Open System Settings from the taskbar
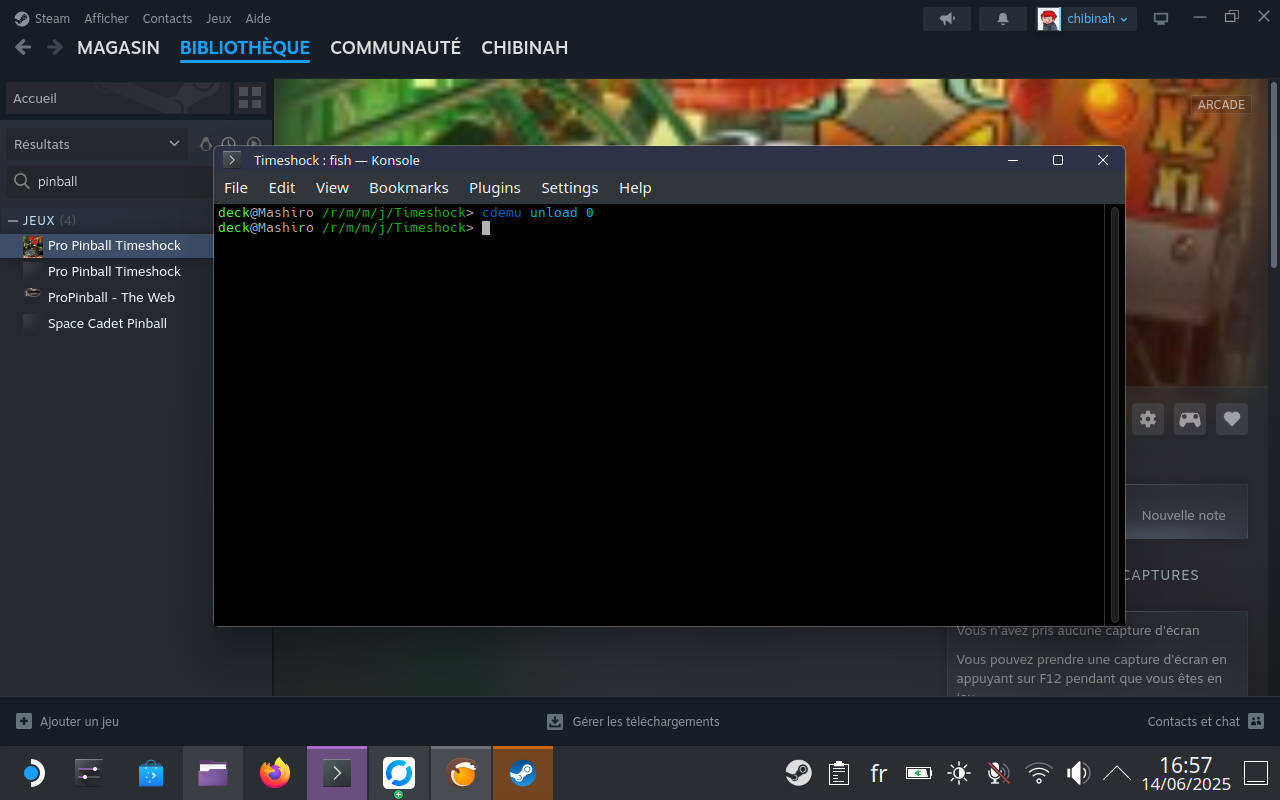This screenshot has width=1280, height=800. [89, 773]
